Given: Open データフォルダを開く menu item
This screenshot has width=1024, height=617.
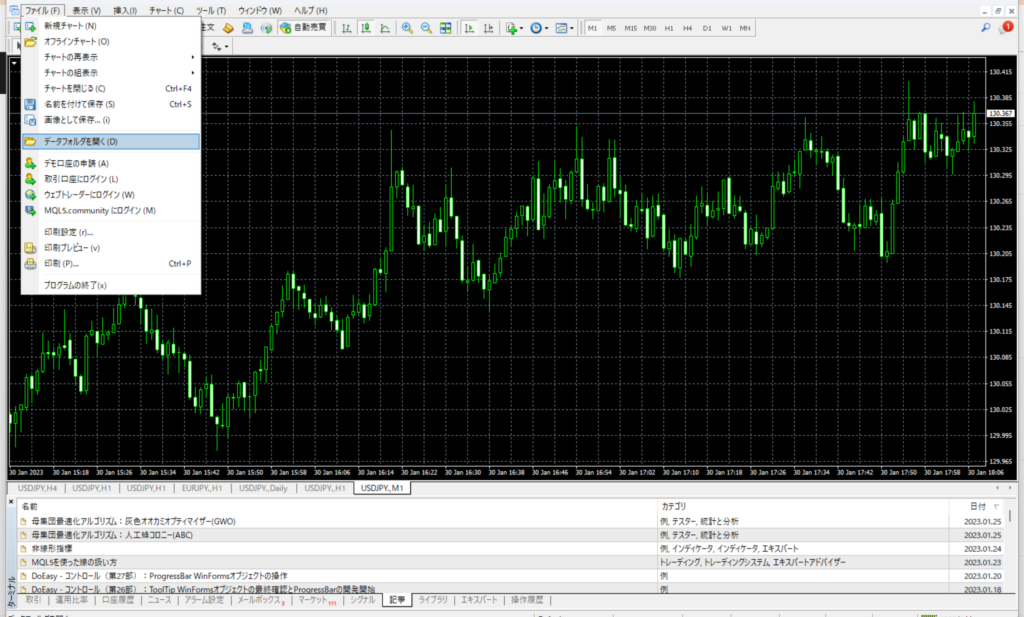Looking at the screenshot, I should 111,141.
